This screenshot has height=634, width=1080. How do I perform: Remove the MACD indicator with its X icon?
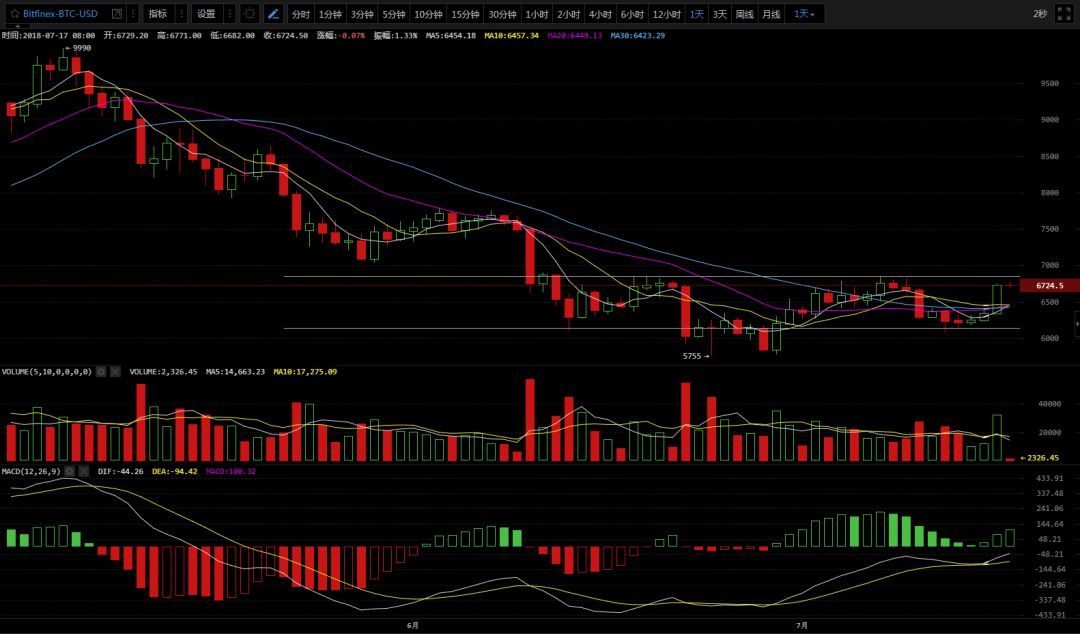point(83,471)
